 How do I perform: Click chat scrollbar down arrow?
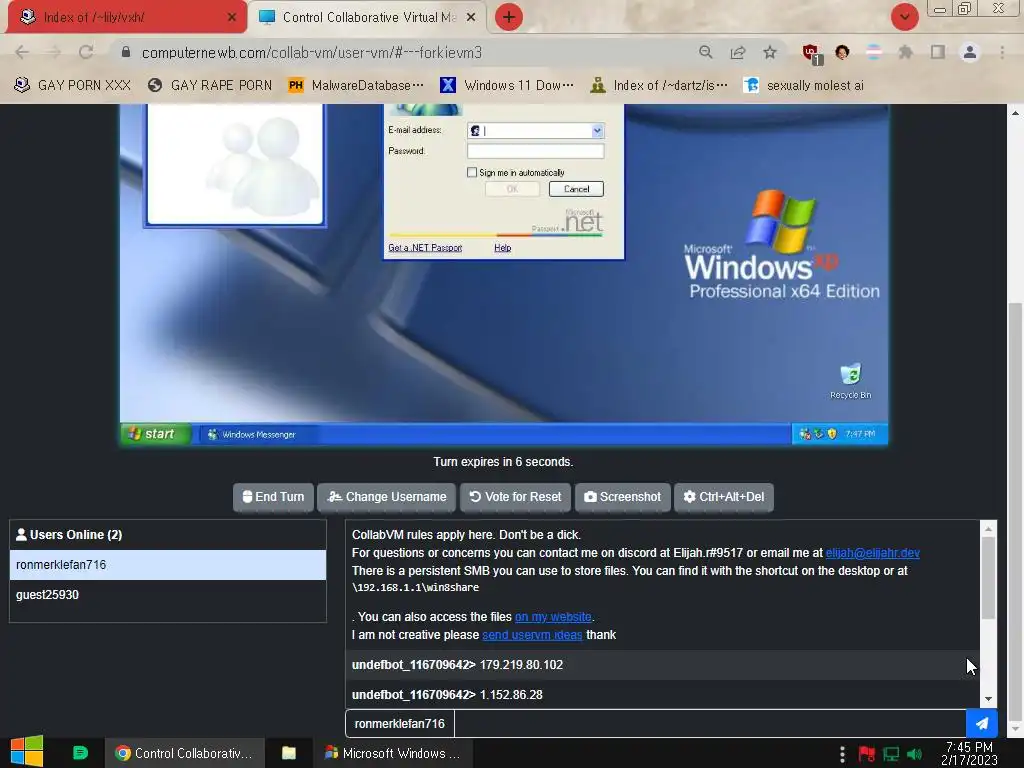(x=988, y=699)
